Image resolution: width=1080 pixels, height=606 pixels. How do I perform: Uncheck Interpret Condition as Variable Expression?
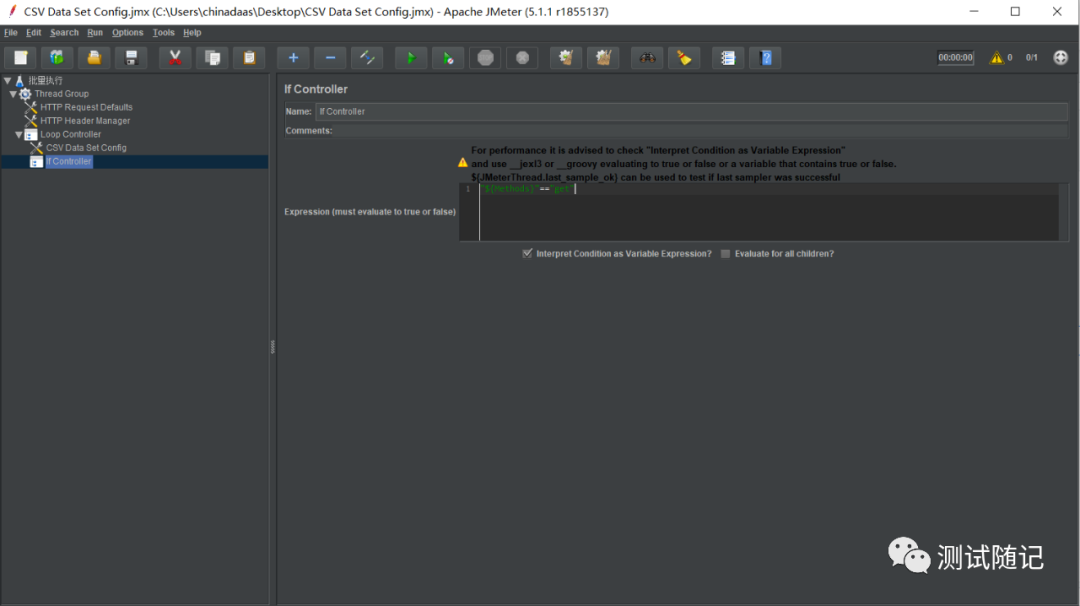coord(528,253)
